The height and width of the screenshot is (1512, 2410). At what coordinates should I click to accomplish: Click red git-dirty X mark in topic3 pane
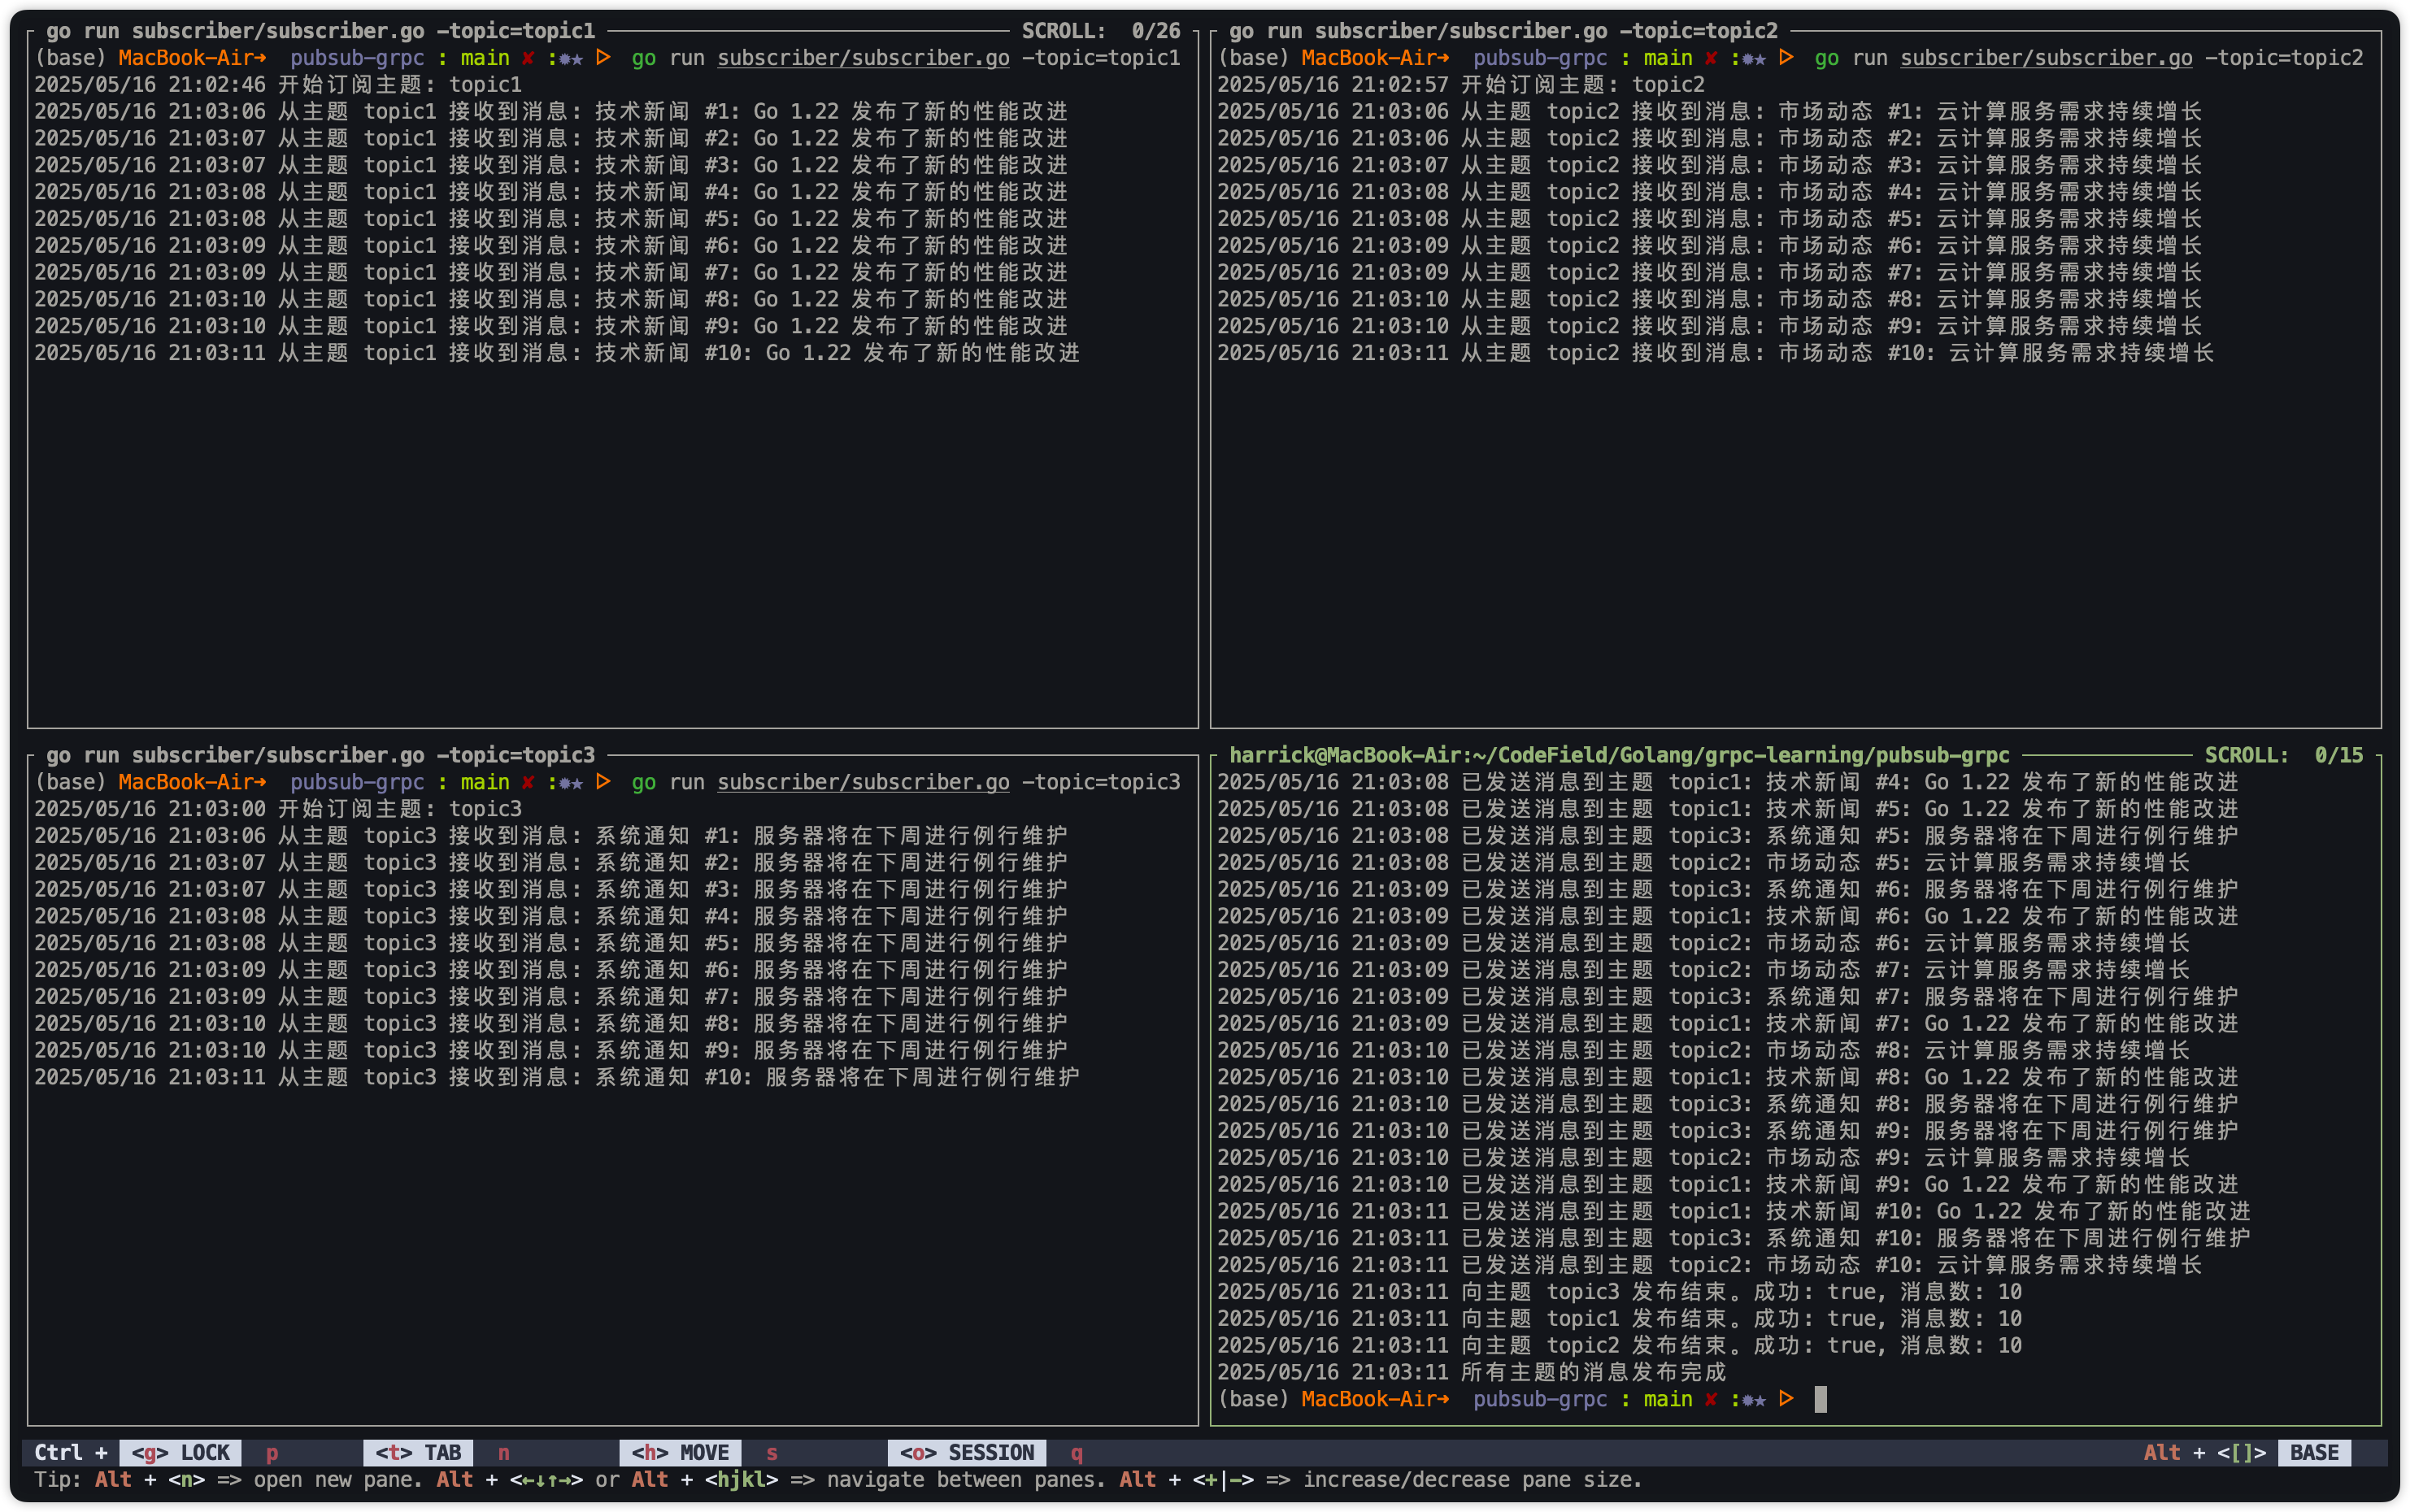[x=528, y=782]
